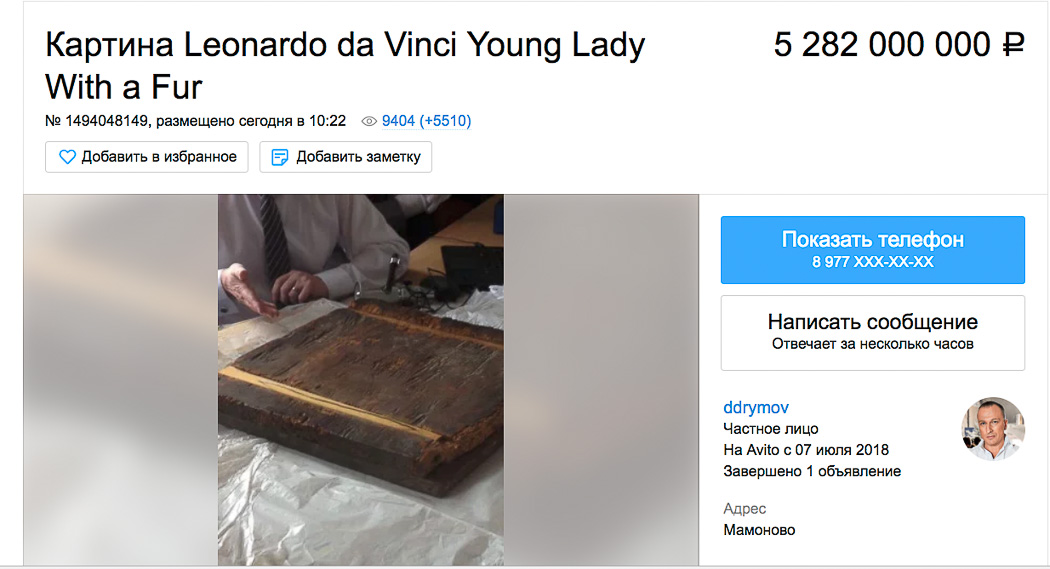Click the seller avatar photo
The image size is (1050, 569).
(x=993, y=429)
